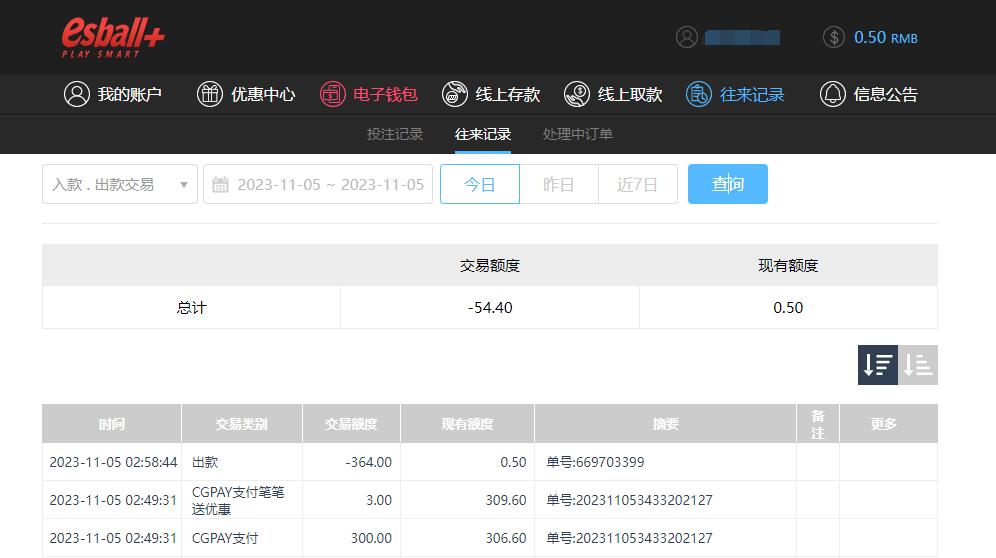996x558 pixels.
Task: Select the 近7日 date filter
Action: click(x=638, y=184)
